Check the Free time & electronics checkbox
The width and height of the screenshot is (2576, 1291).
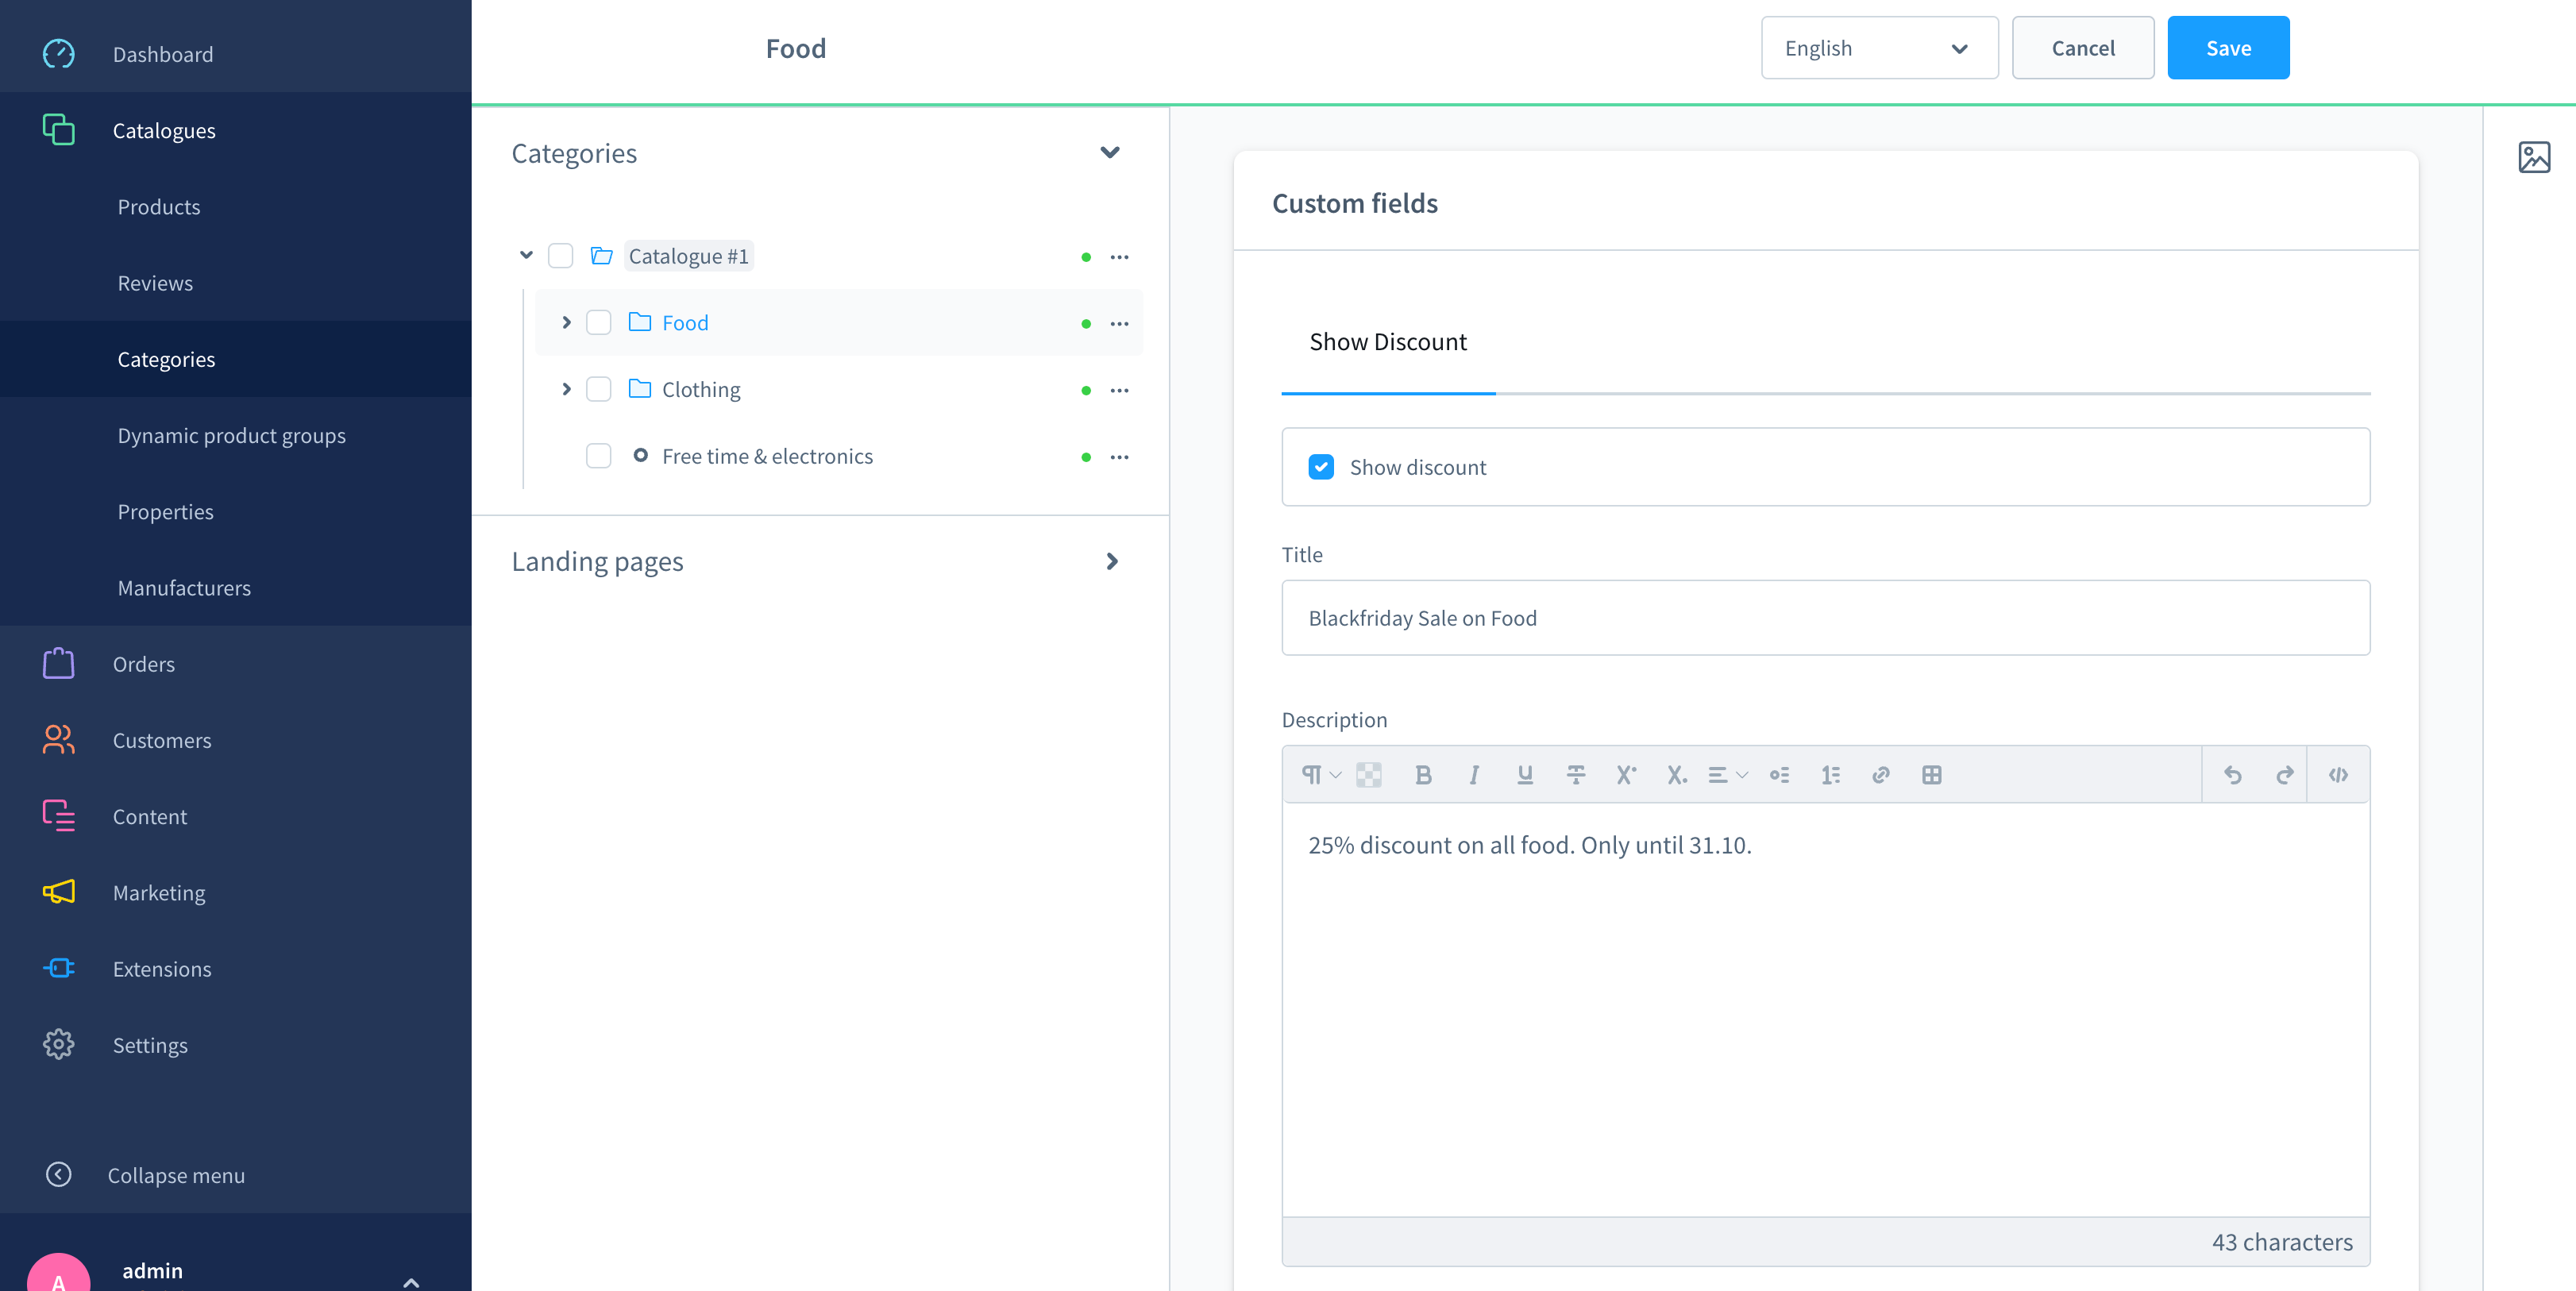tap(599, 456)
